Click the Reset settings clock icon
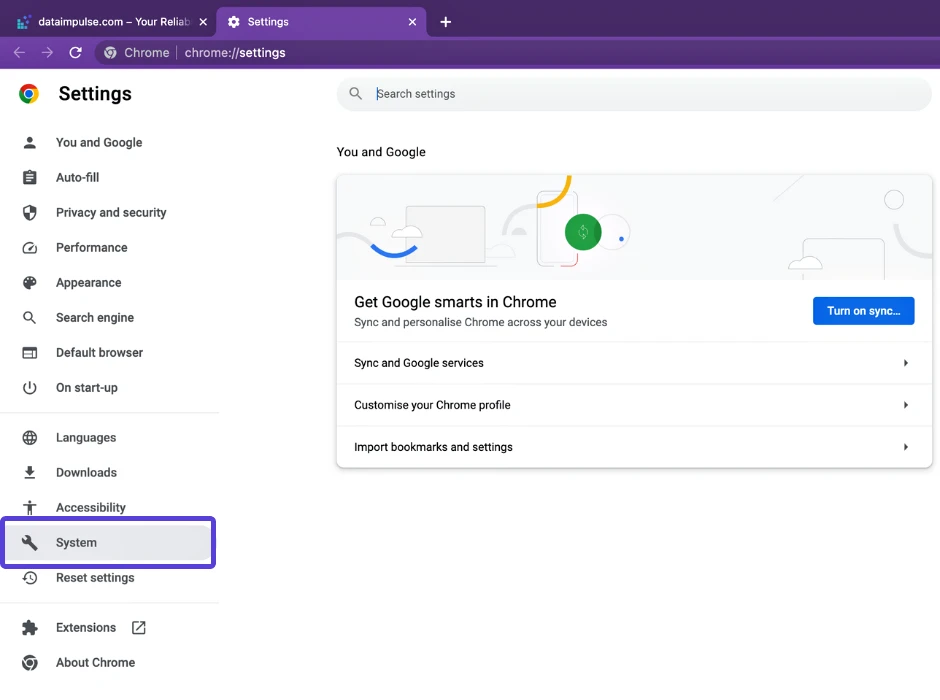940x700 pixels. click(x=29, y=578)
